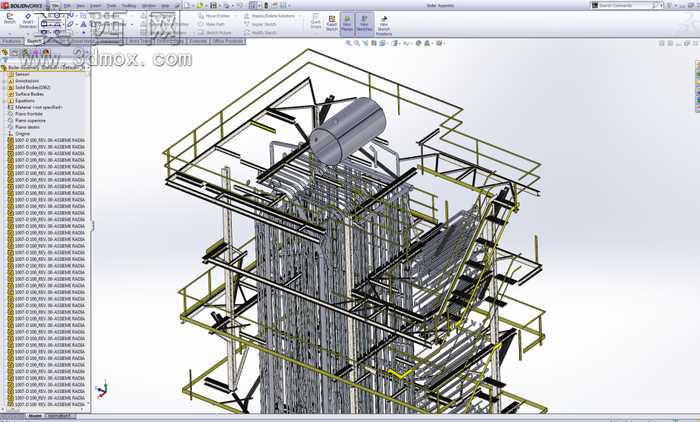Open the Search Commands dropdown arrow

(x=661, y=5)
